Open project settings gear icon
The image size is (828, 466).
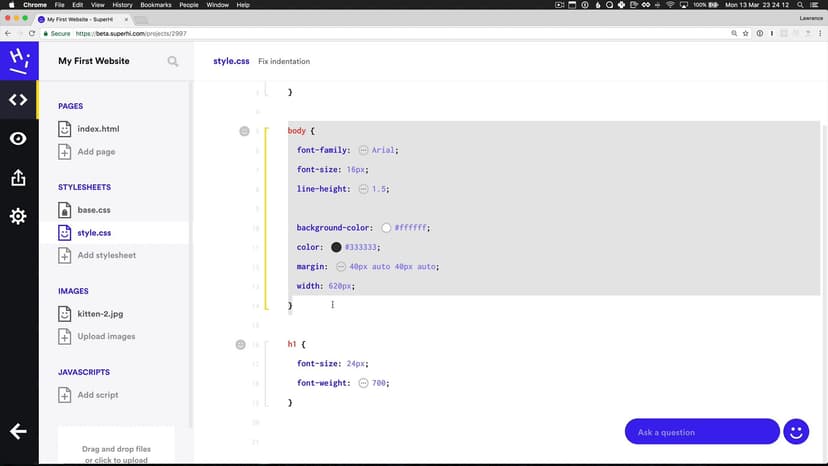pyautogui.click(x=18, y=216)
